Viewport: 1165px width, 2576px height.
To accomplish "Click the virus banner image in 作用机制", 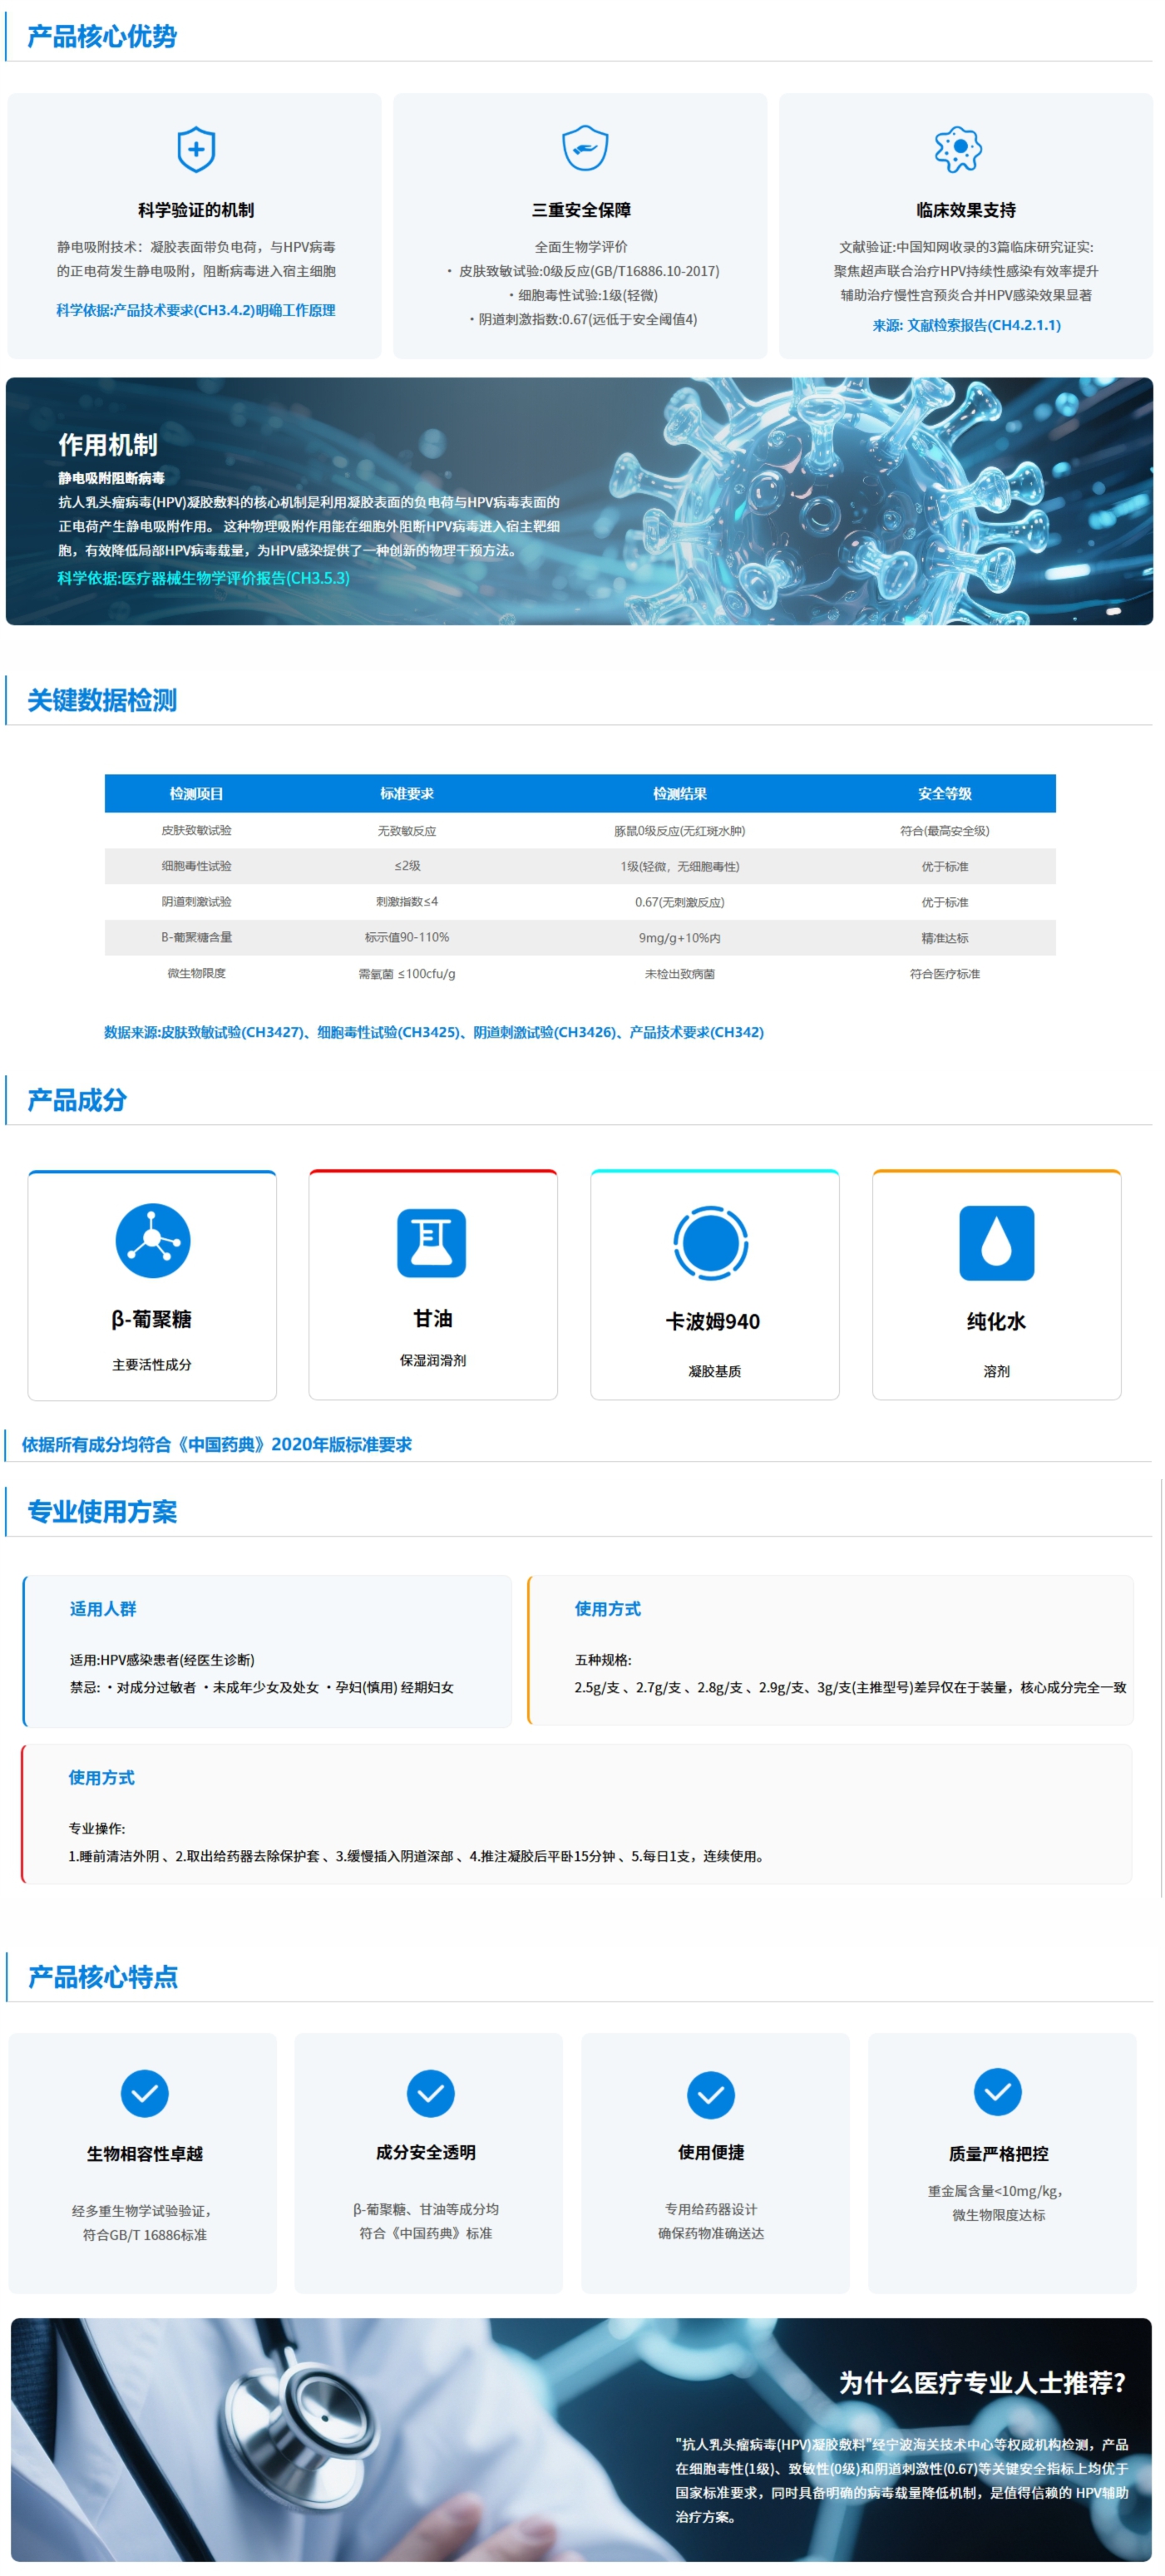I will (x=579, y=501).
